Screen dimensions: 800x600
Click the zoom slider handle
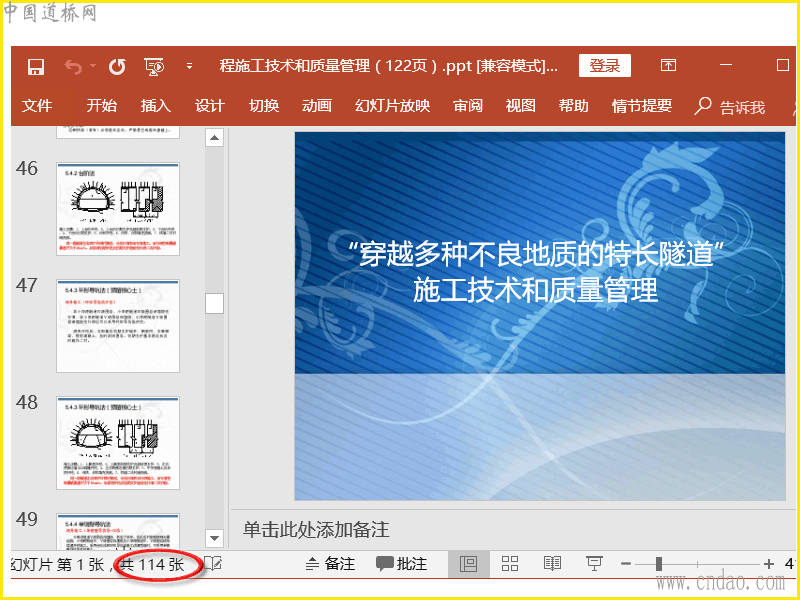pos(659,564)
